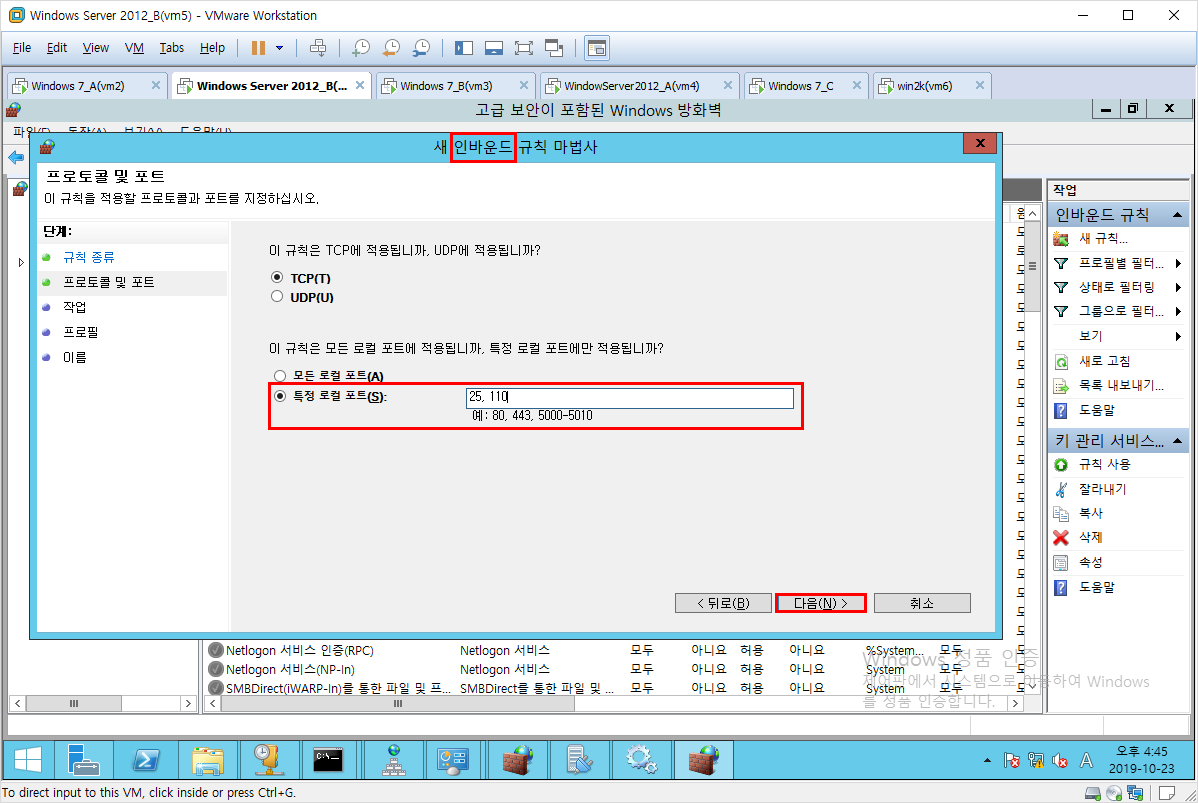Open Server Manager from taskbar

(x=83, y=760)
